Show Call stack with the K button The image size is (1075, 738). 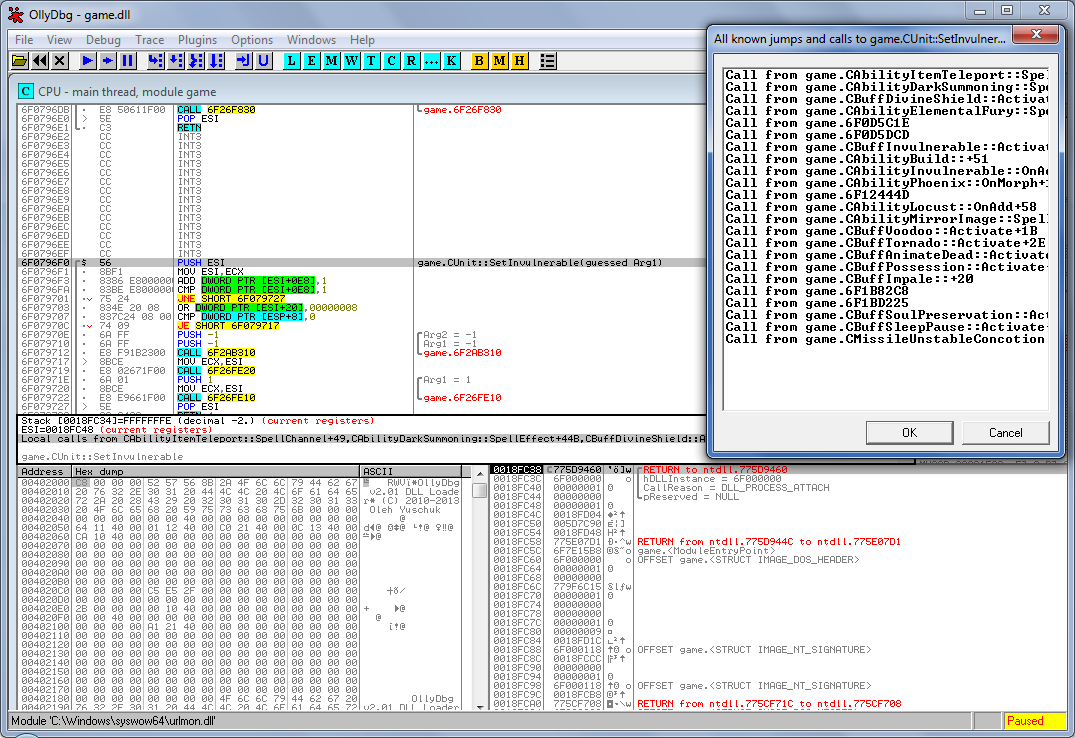[451, 61]
